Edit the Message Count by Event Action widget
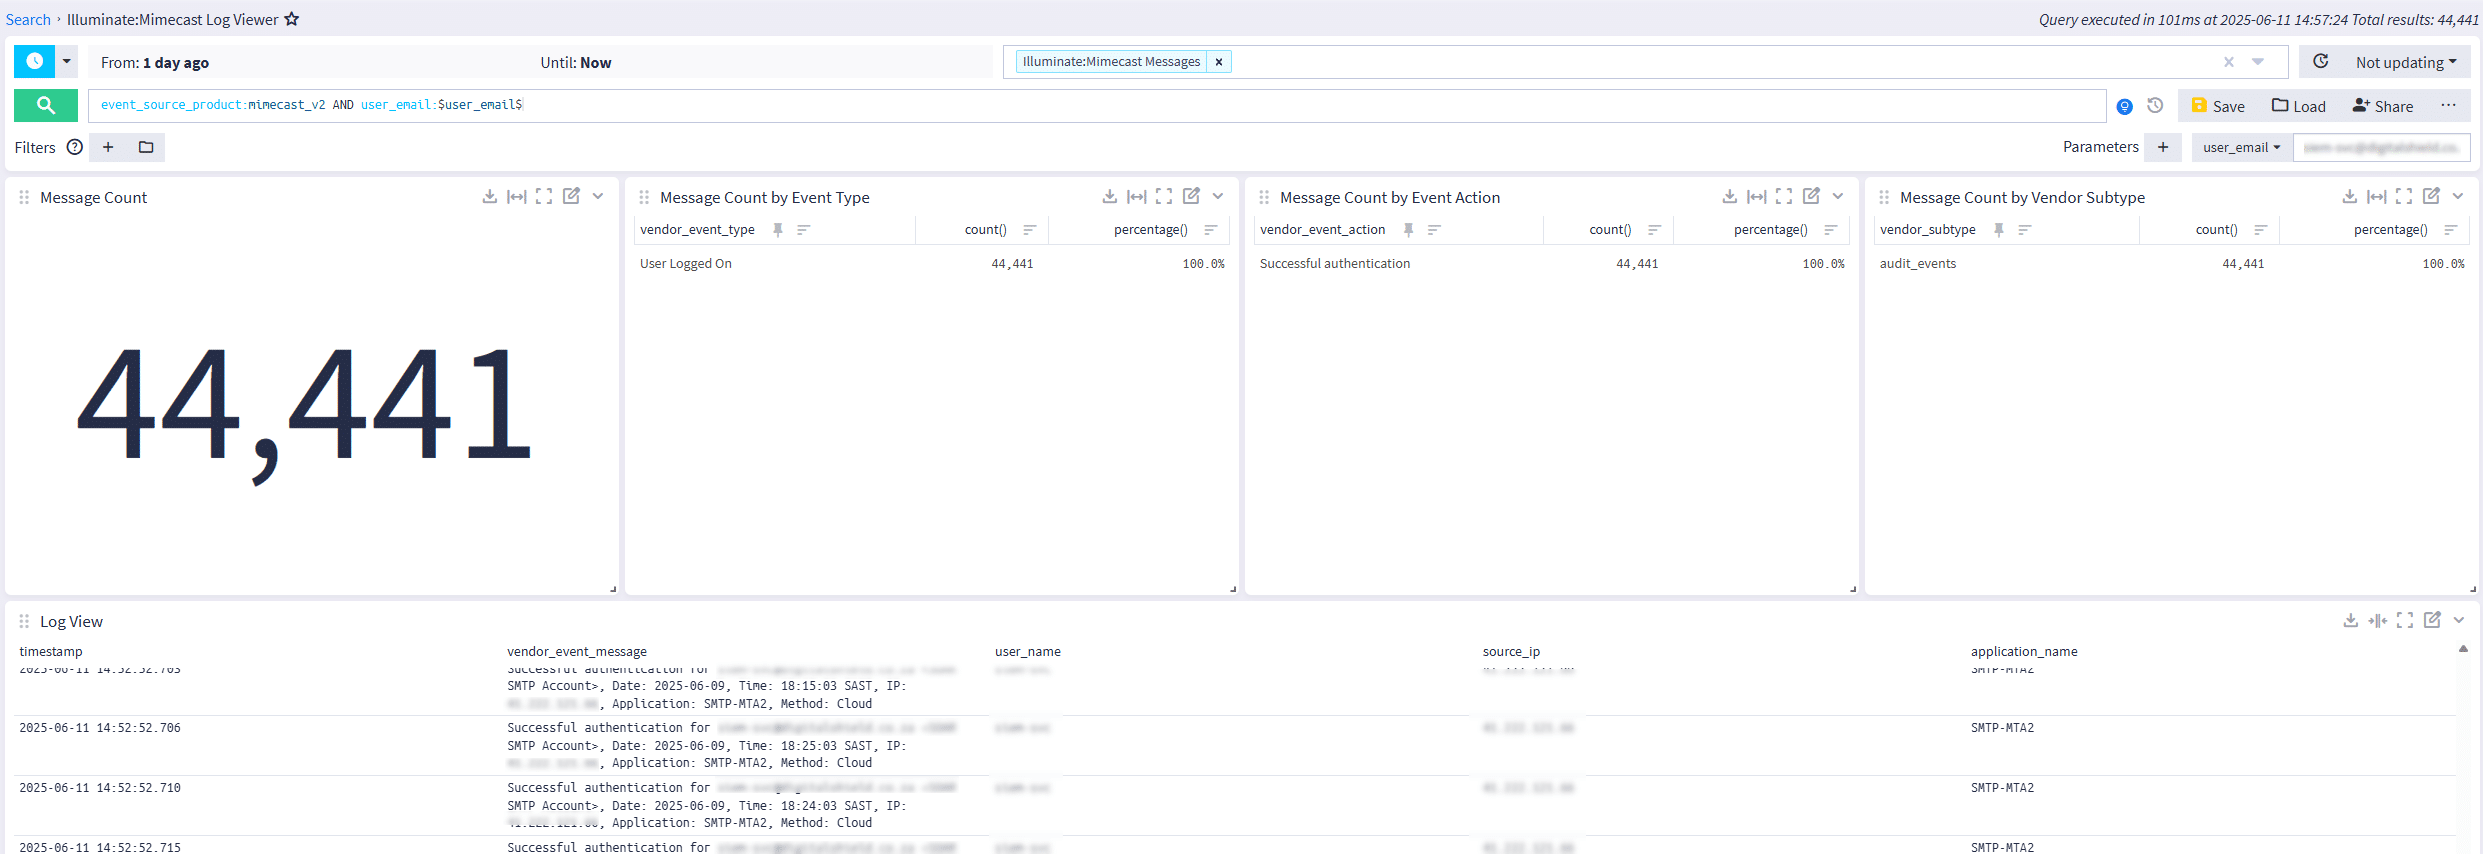This screenshot has width=2483, height=854. click(x=1811, y=197)
